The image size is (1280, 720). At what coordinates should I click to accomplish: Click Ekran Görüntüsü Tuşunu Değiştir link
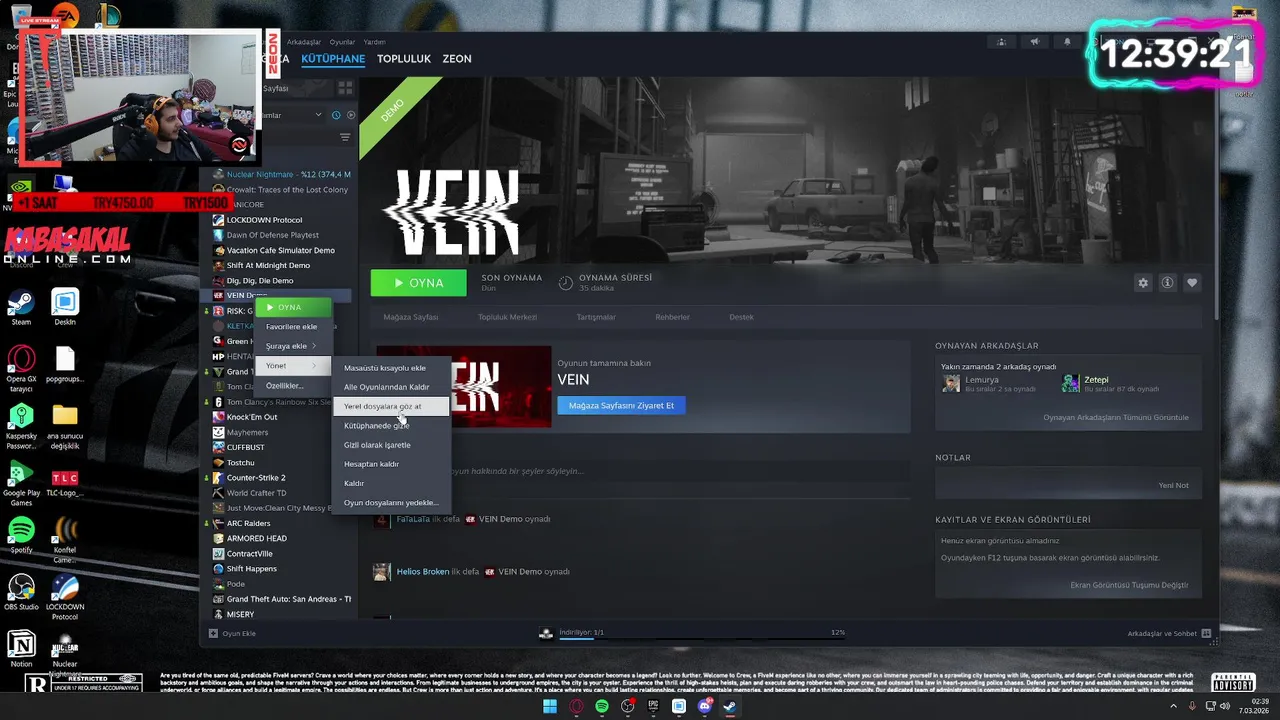coord(1129,585)
